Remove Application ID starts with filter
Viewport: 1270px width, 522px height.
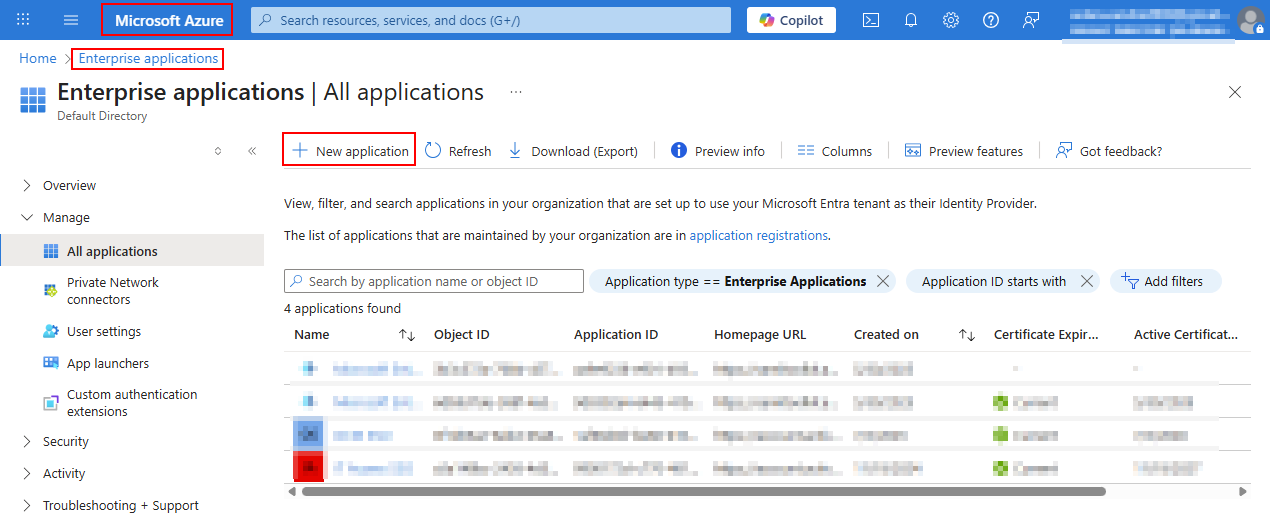point(1087,282)
